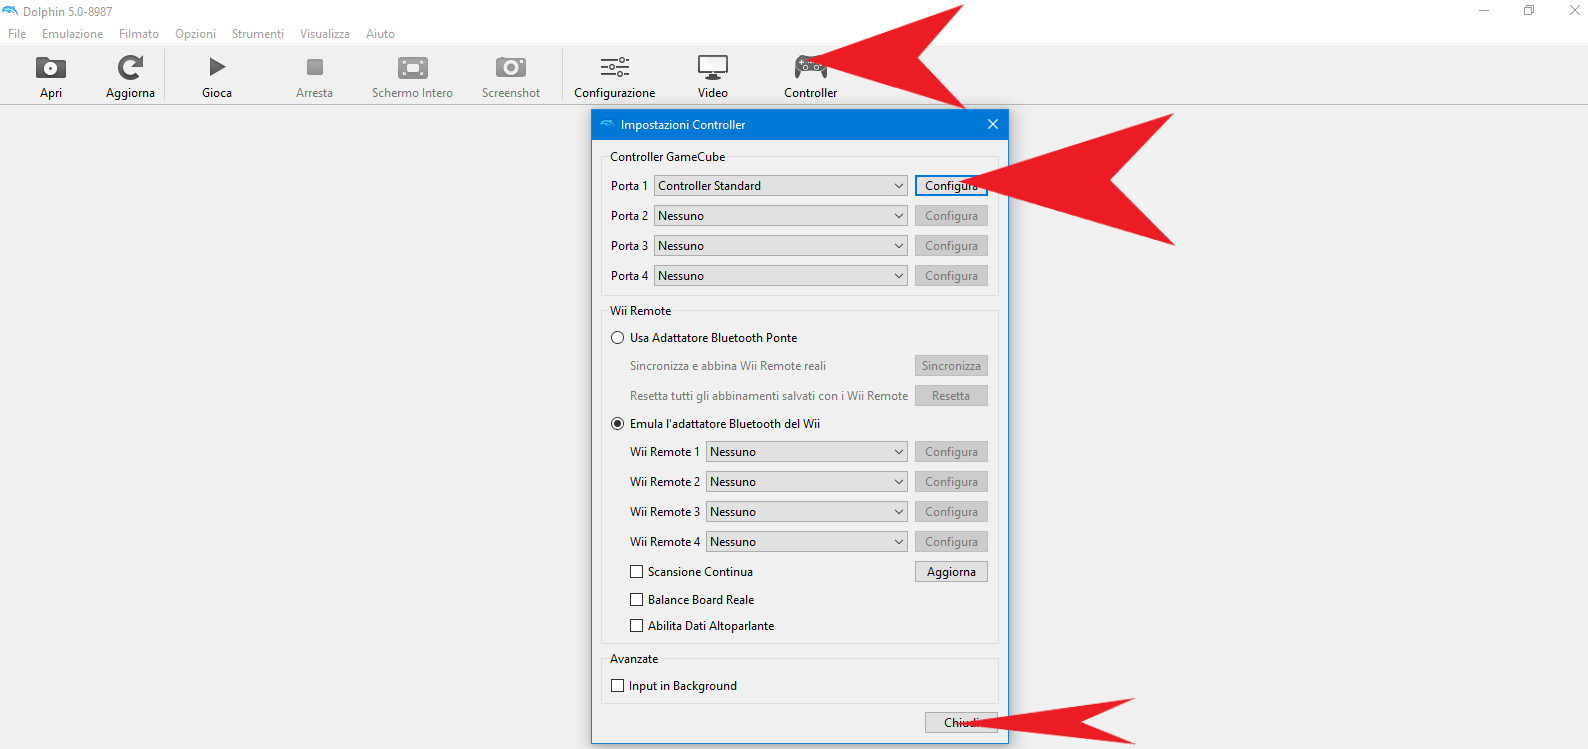Image resolution: width=1588 pixels, height=749 pixels.
Task: Click the Dolphin logo in title bar
Action: click(x=10, y=11)
